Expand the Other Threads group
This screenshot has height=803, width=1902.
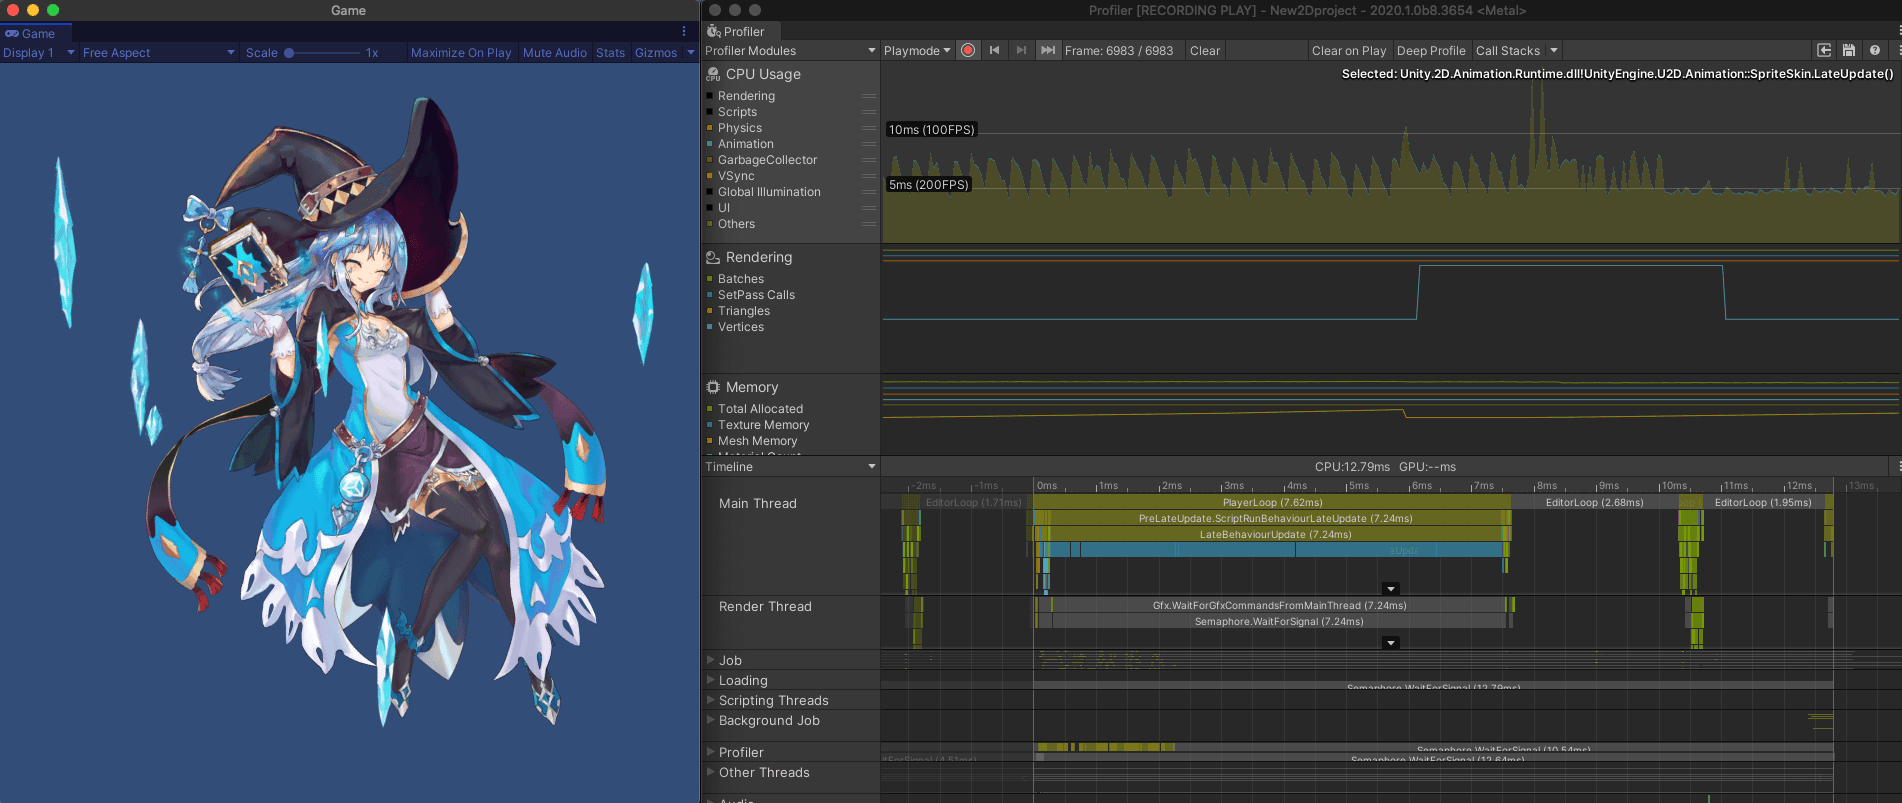click(711, 772)
